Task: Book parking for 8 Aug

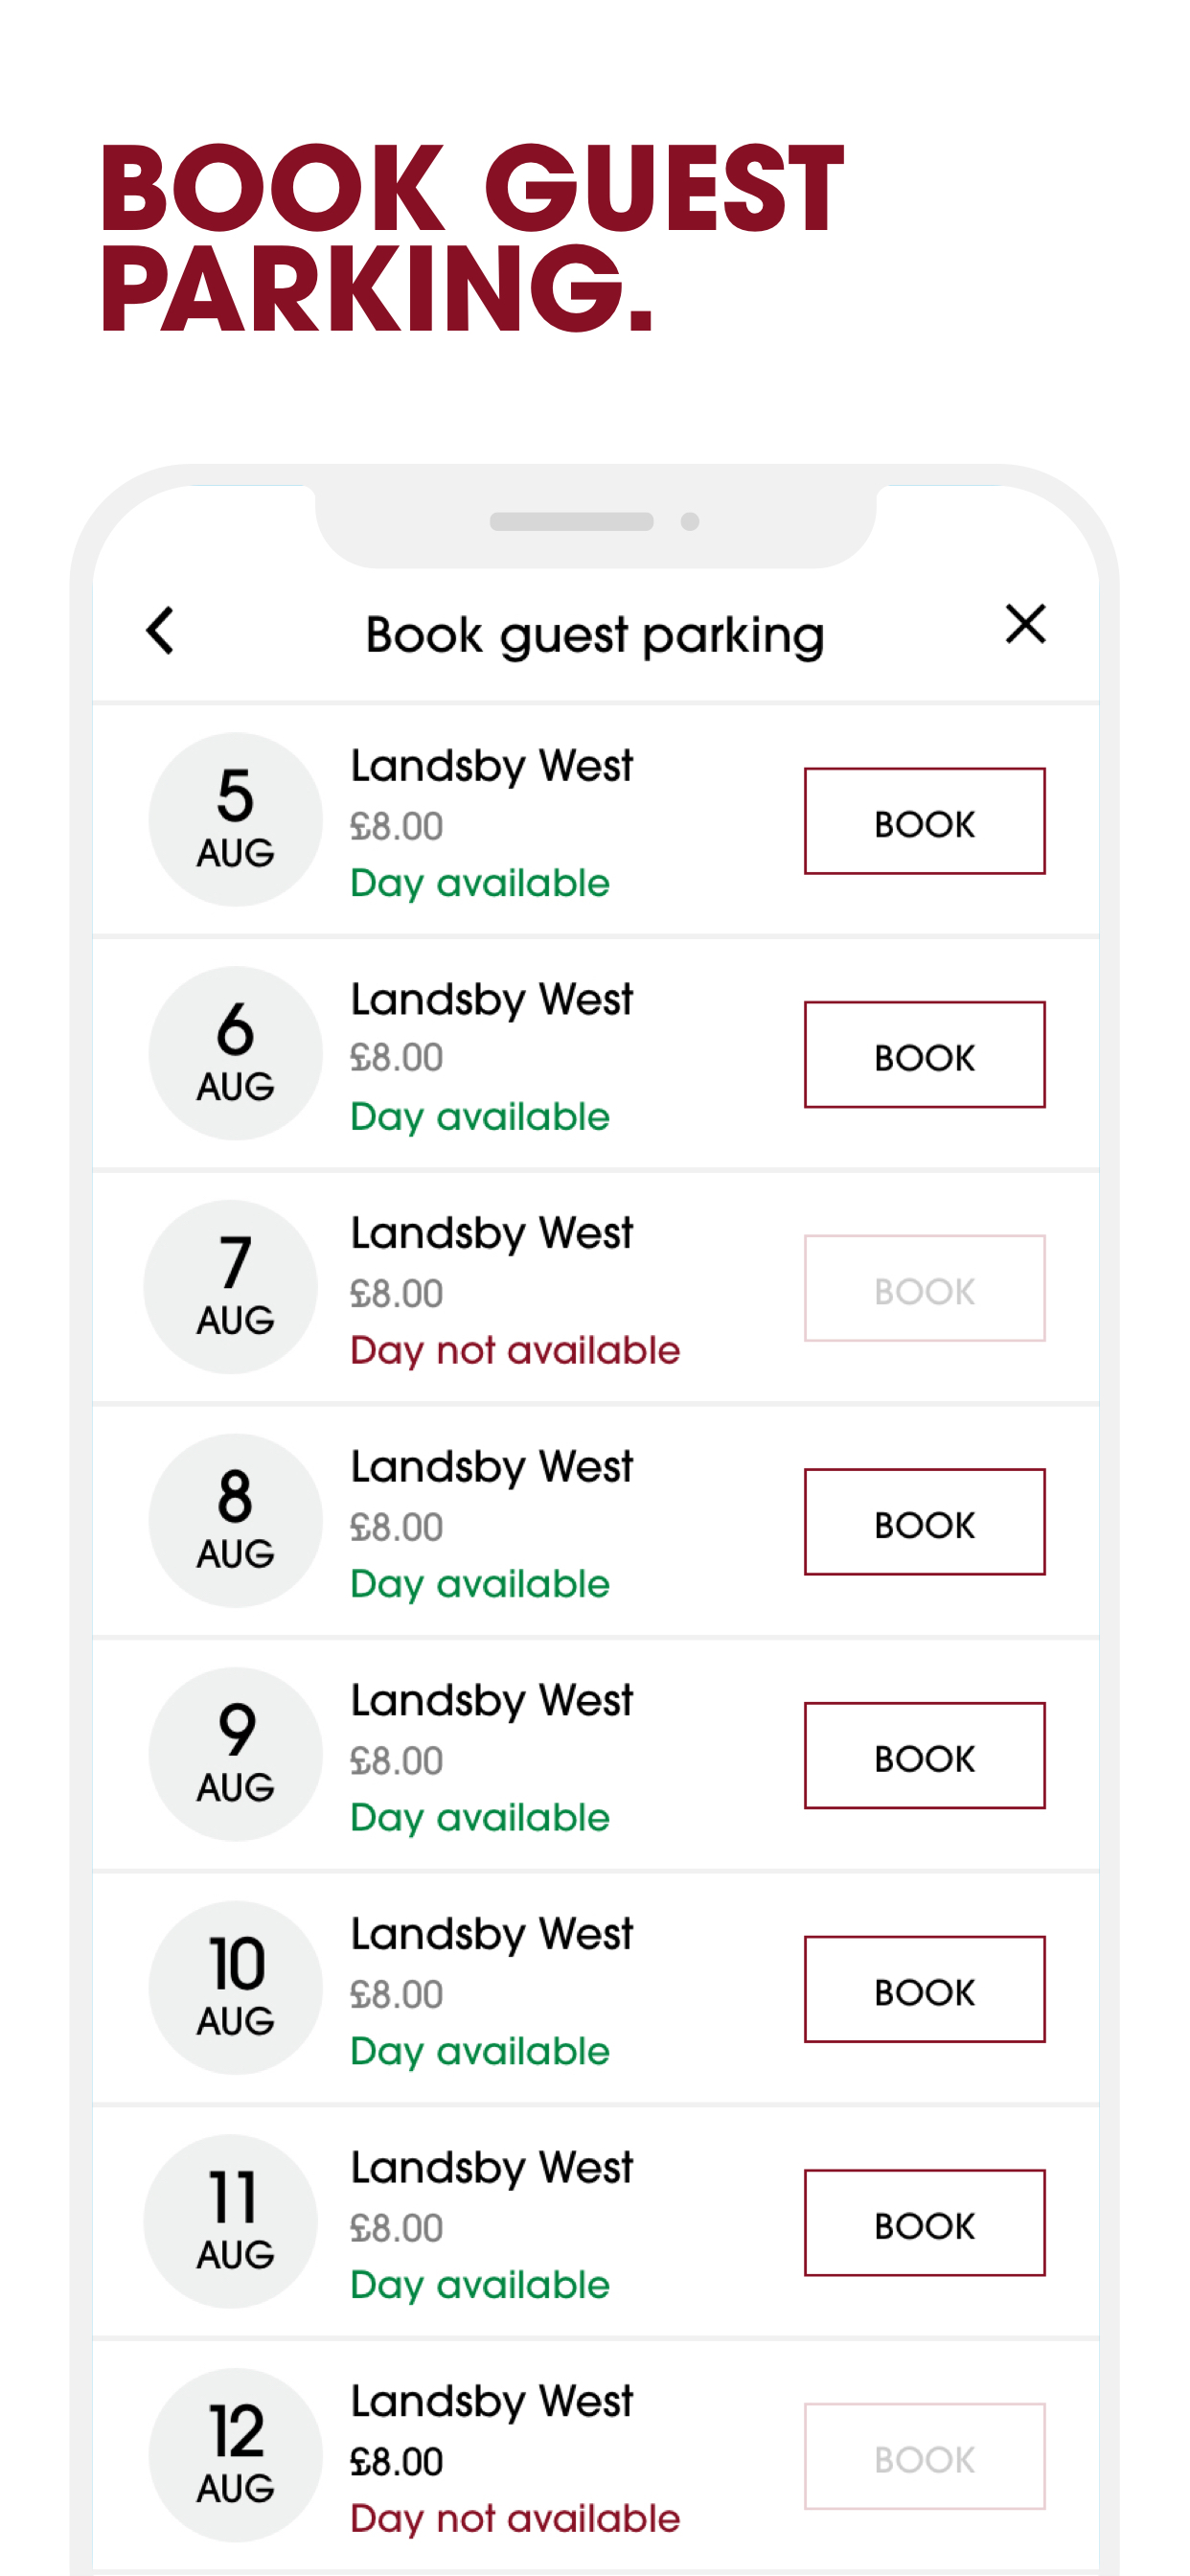Action: [924, 1522]
